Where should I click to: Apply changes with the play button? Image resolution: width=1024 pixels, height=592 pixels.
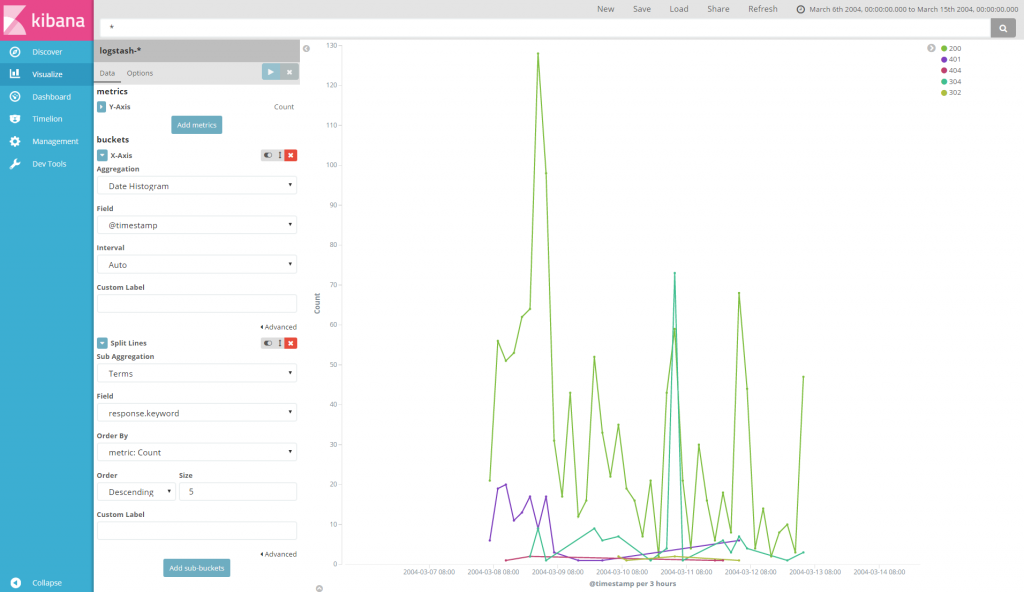pyautogui.click(x=270, y=72)
